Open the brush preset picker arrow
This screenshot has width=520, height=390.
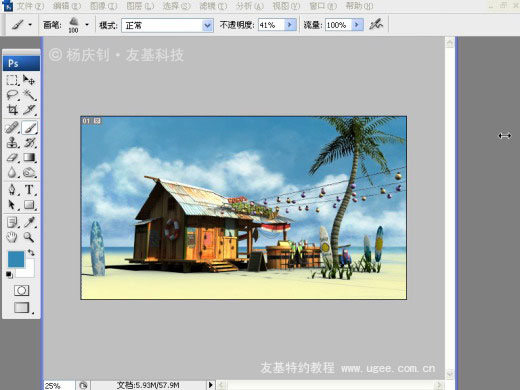(87, 25)
